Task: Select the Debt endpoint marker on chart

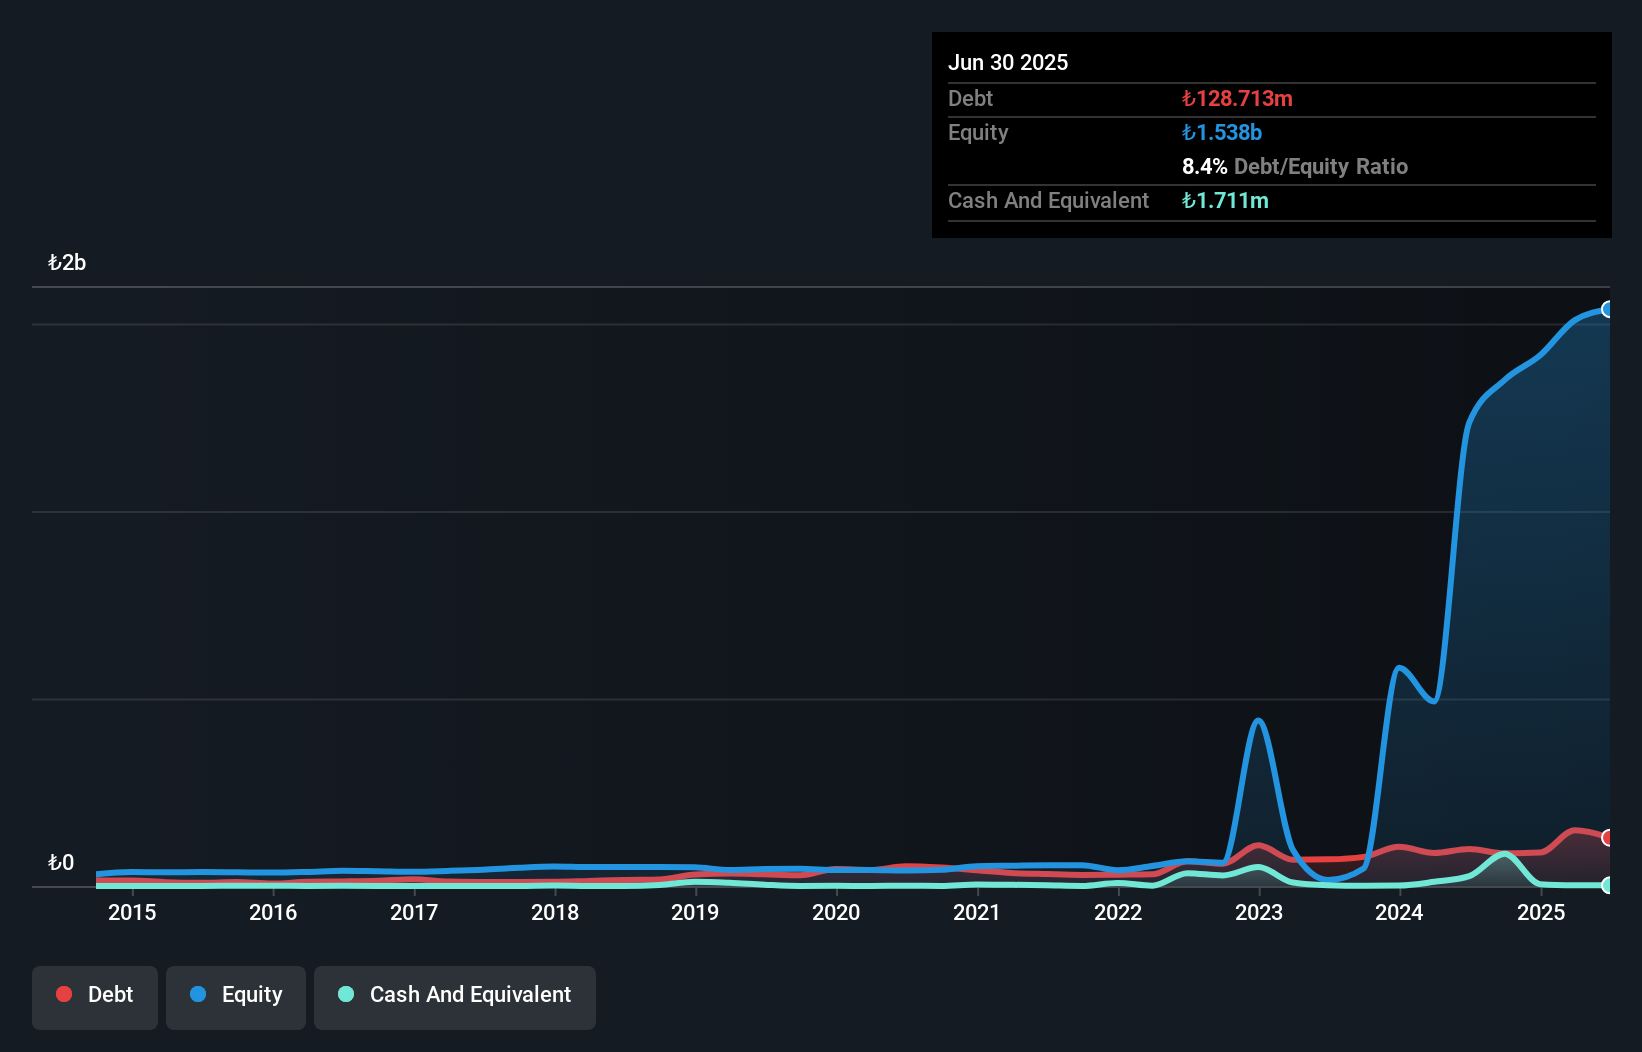Action: click(x=1608, y=837)
